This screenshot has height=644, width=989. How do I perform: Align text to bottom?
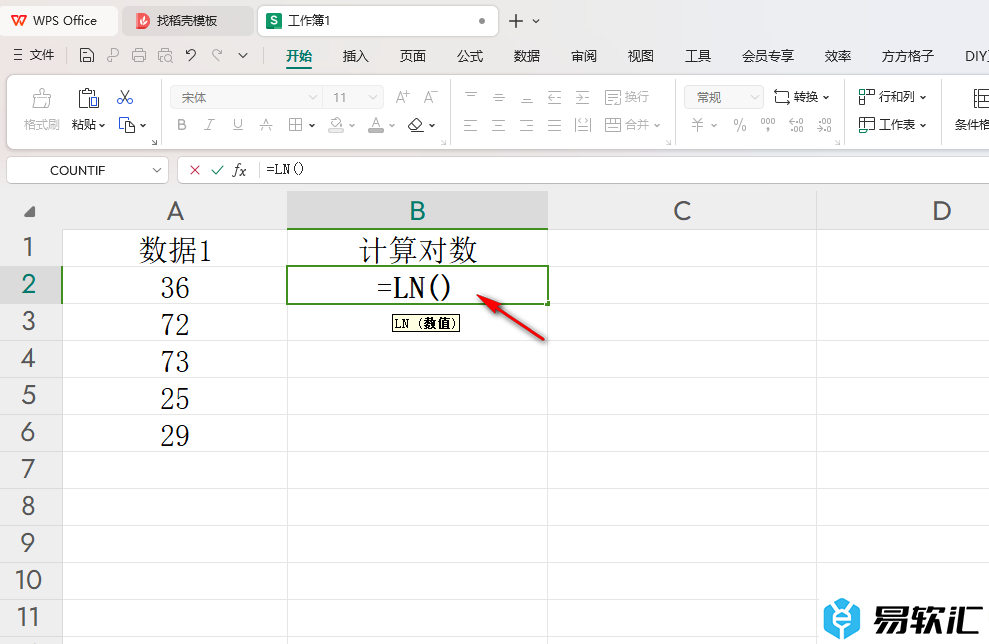click(x=527, y=97)
